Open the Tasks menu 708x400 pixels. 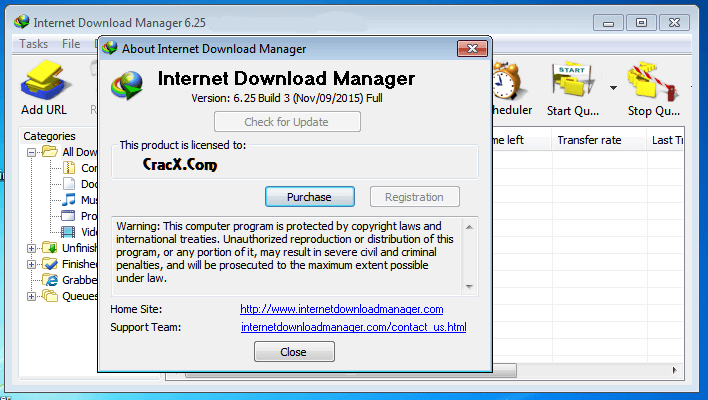(x=33, y=44)
